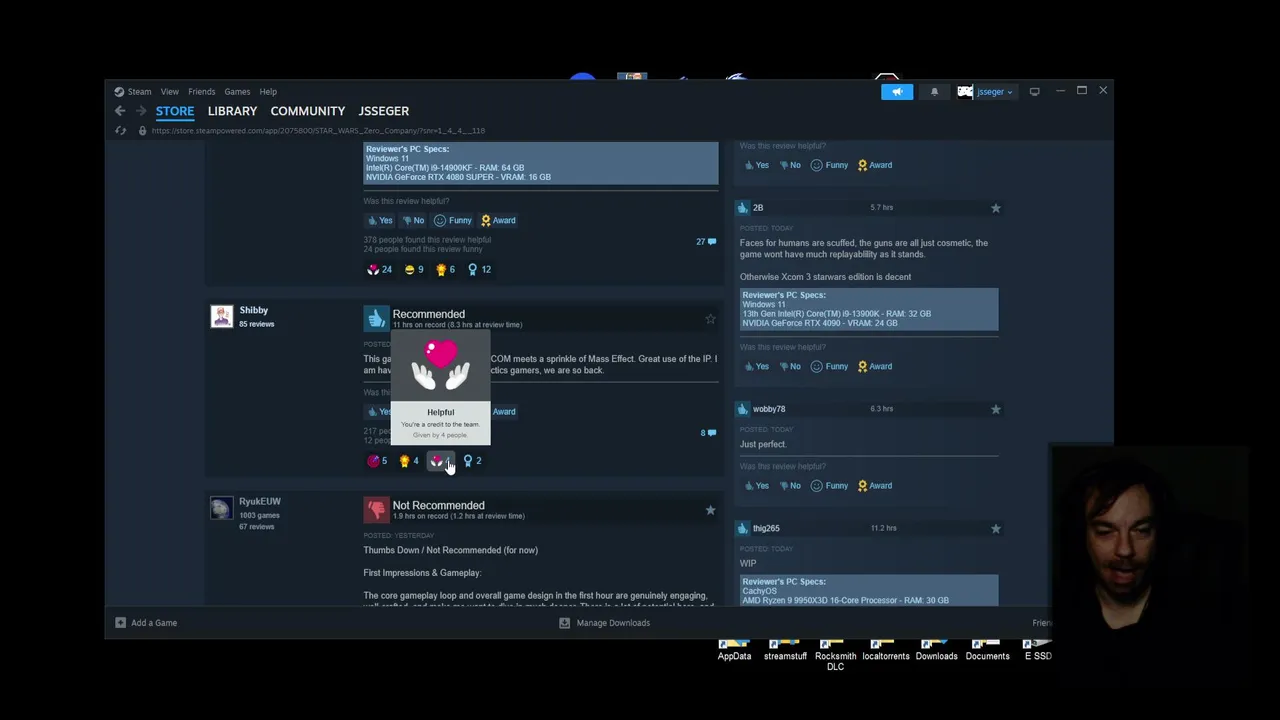Enter Big Picture mode via monitor icon
Image resolution: width=1280 pixels, height=720 pixels.
1035,92
